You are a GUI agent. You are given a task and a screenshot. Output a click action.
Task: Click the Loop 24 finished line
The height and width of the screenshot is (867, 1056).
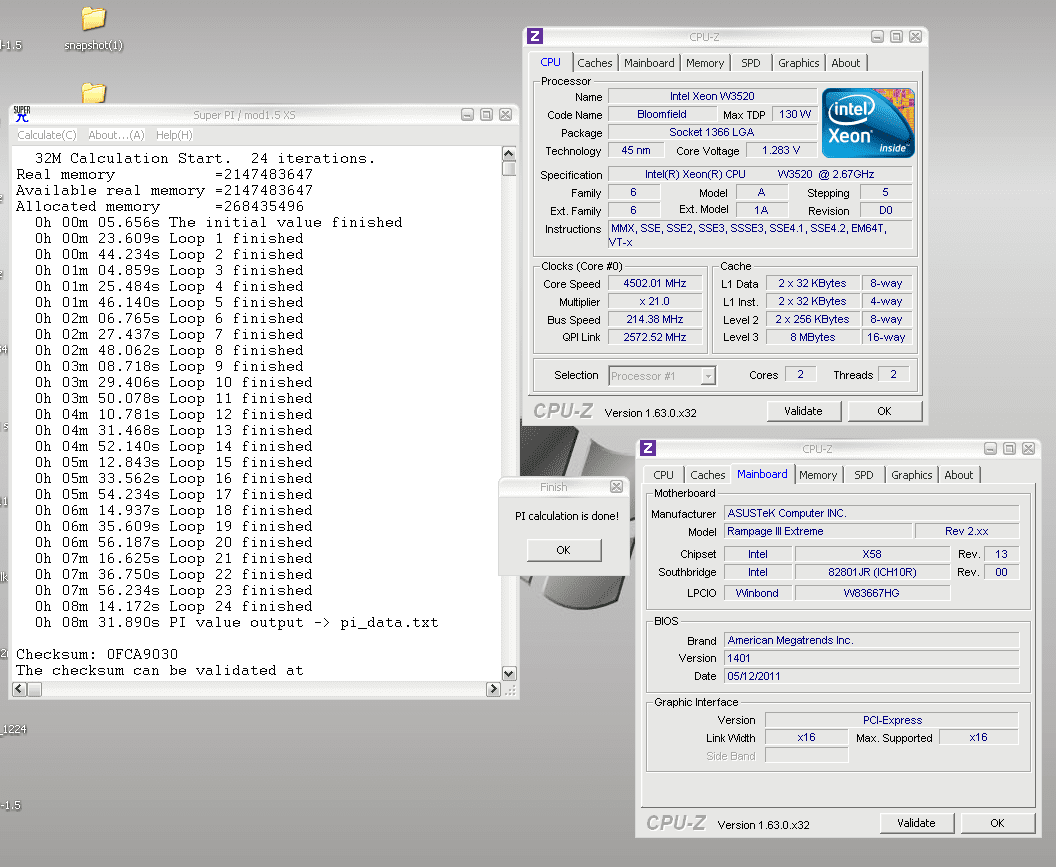pos(174,606)
